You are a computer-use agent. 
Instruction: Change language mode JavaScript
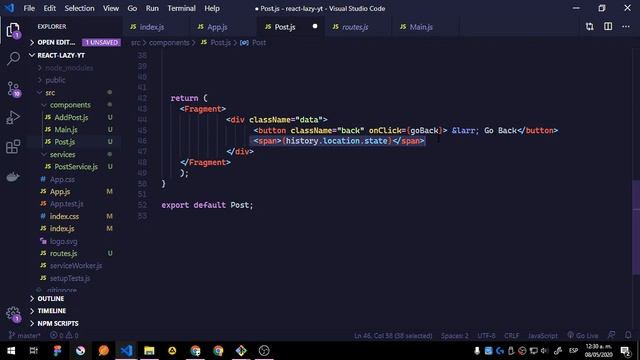pyautogui.click(x=542, y=336)
